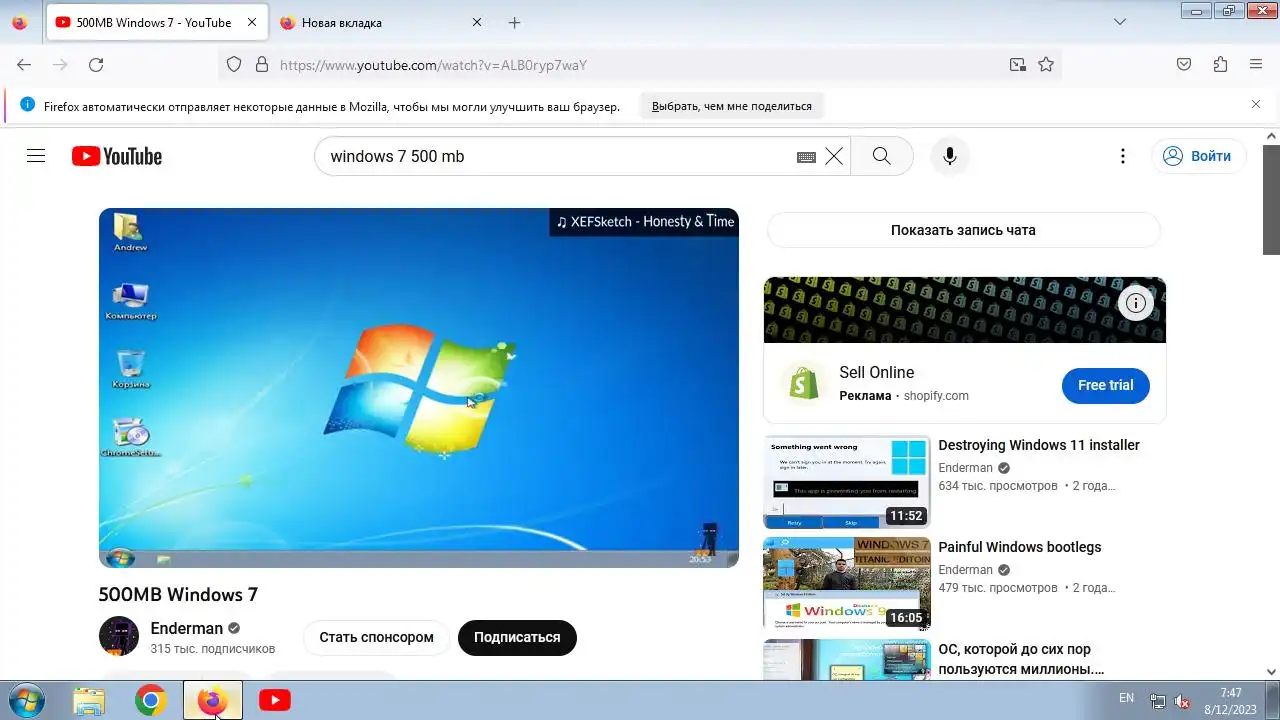The width and height of the screenshot is (1280, 720).
Task: Open the YouTube hamburger guide menu
Action: [x=36, y=156]
